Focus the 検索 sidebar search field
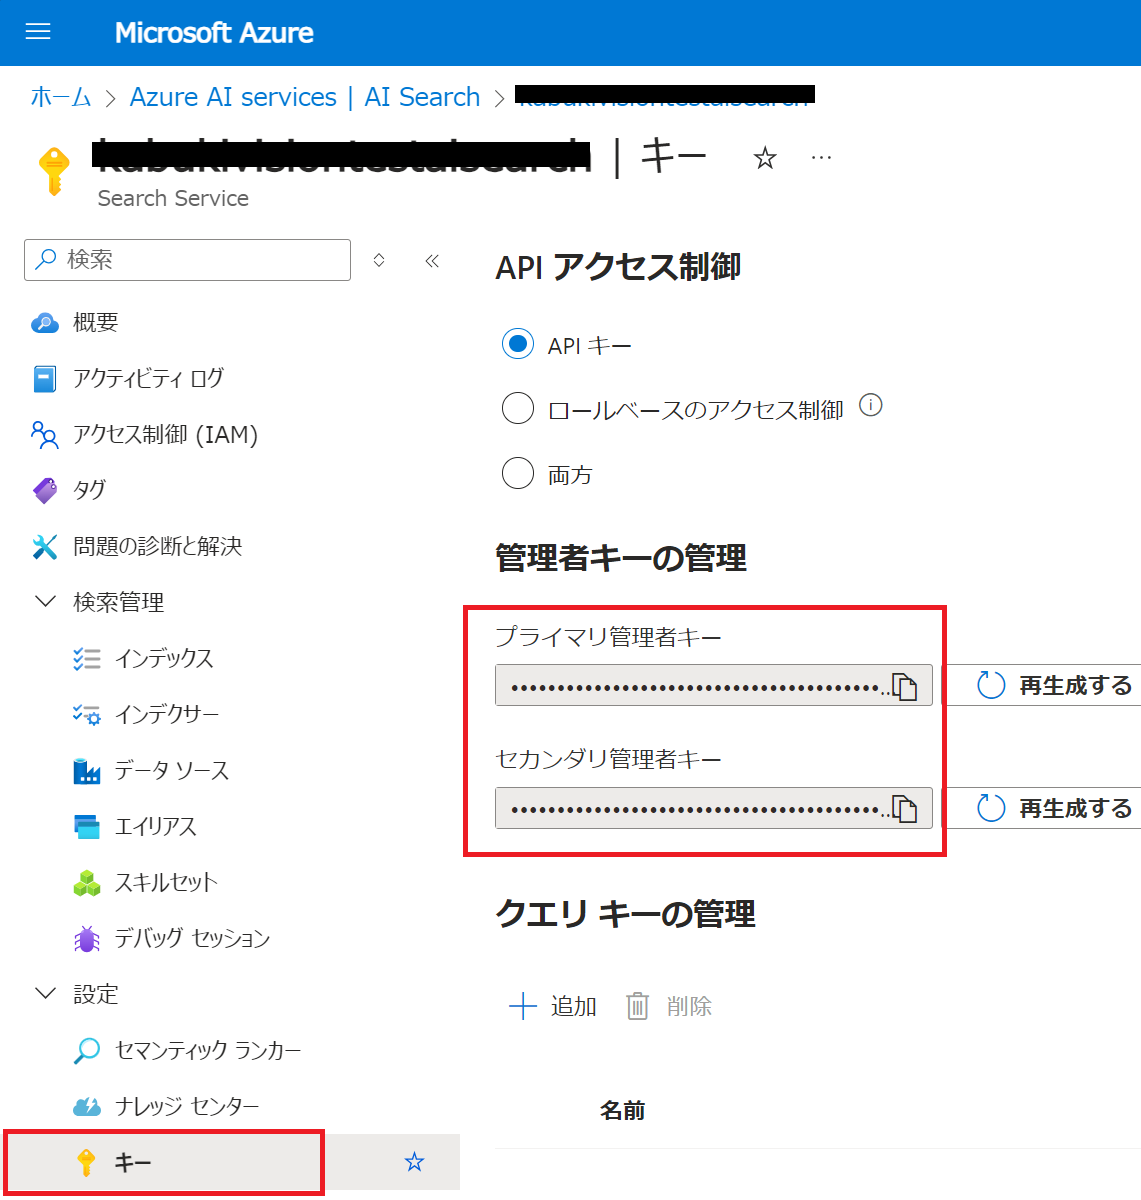Image resolution: width=1141 pixels, height=1200 pixels. click(187, 260)
